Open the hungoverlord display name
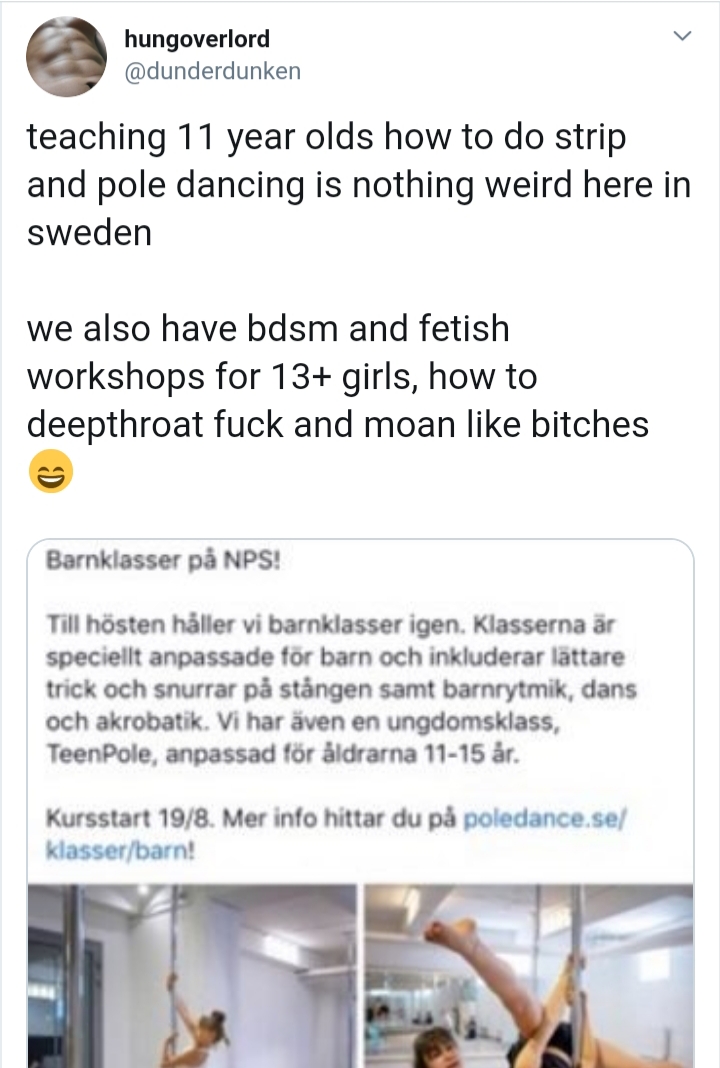This screenshot has width=720, height=1068. click(197, 40)
